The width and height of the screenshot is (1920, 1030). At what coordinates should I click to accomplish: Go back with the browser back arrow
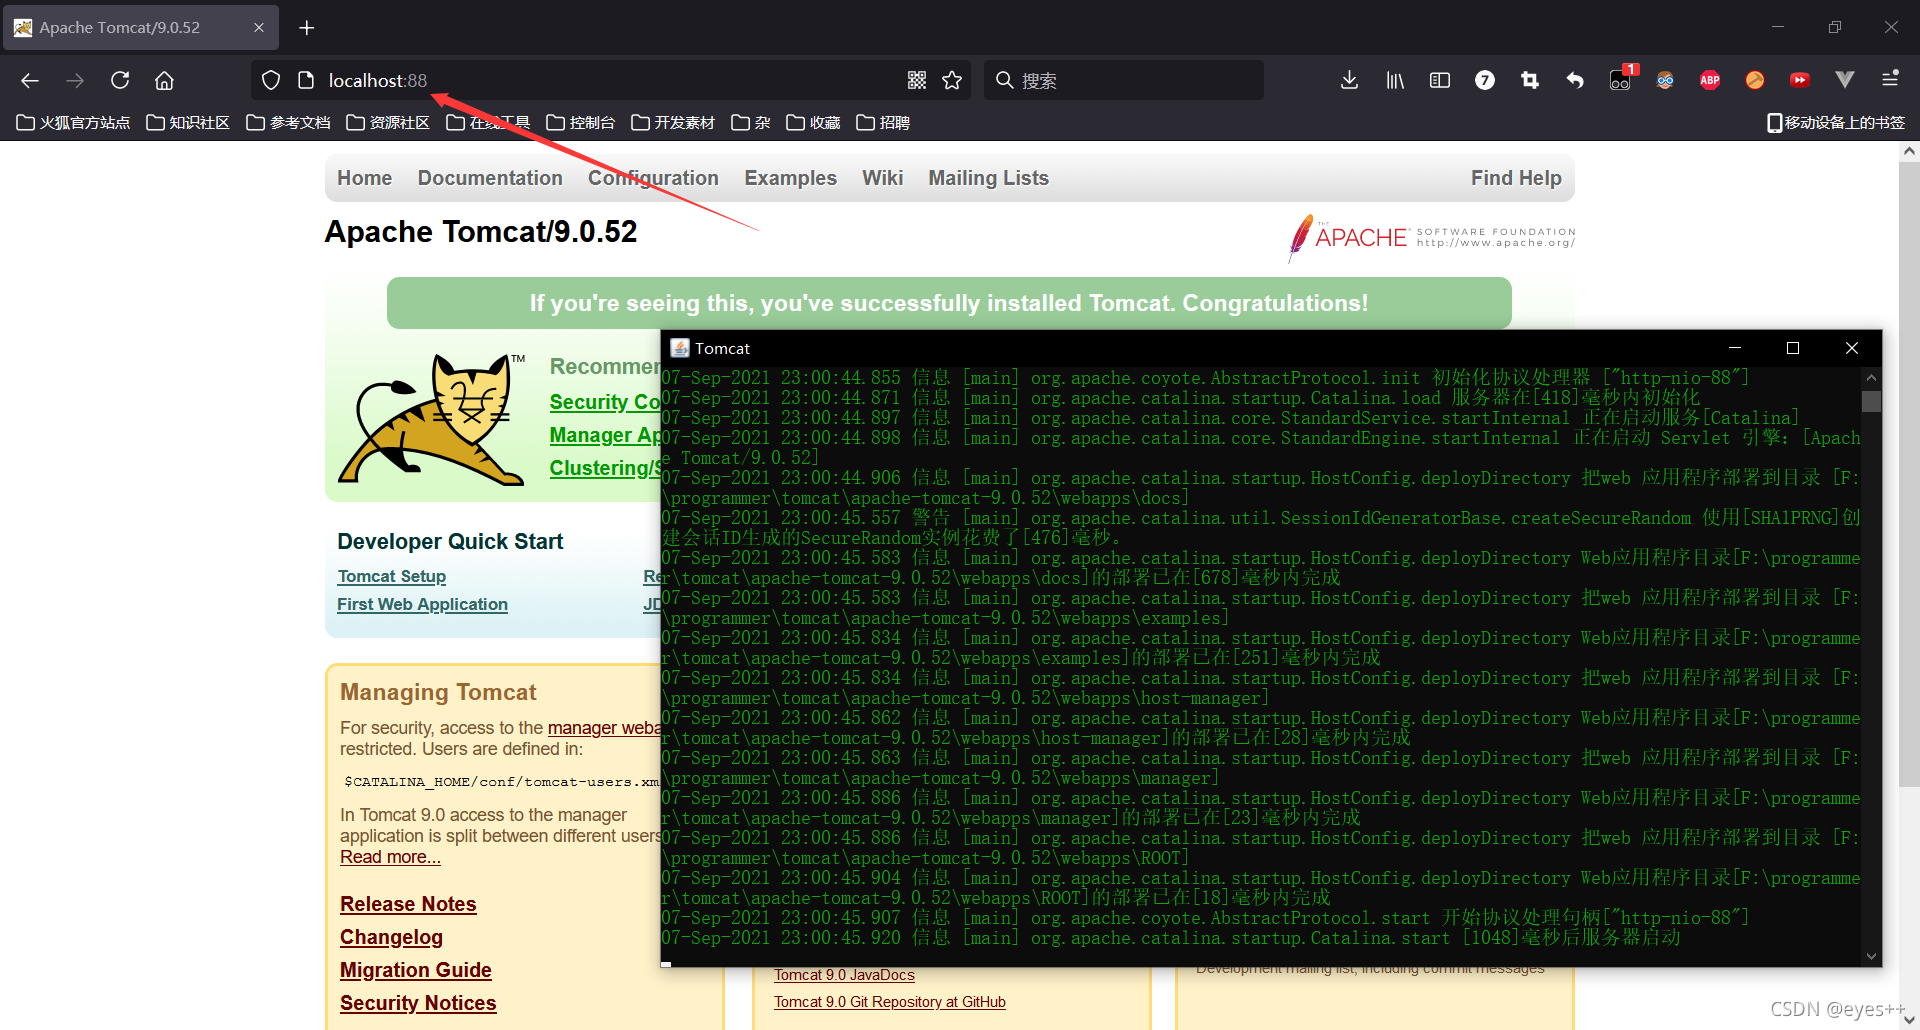point(30,80)
